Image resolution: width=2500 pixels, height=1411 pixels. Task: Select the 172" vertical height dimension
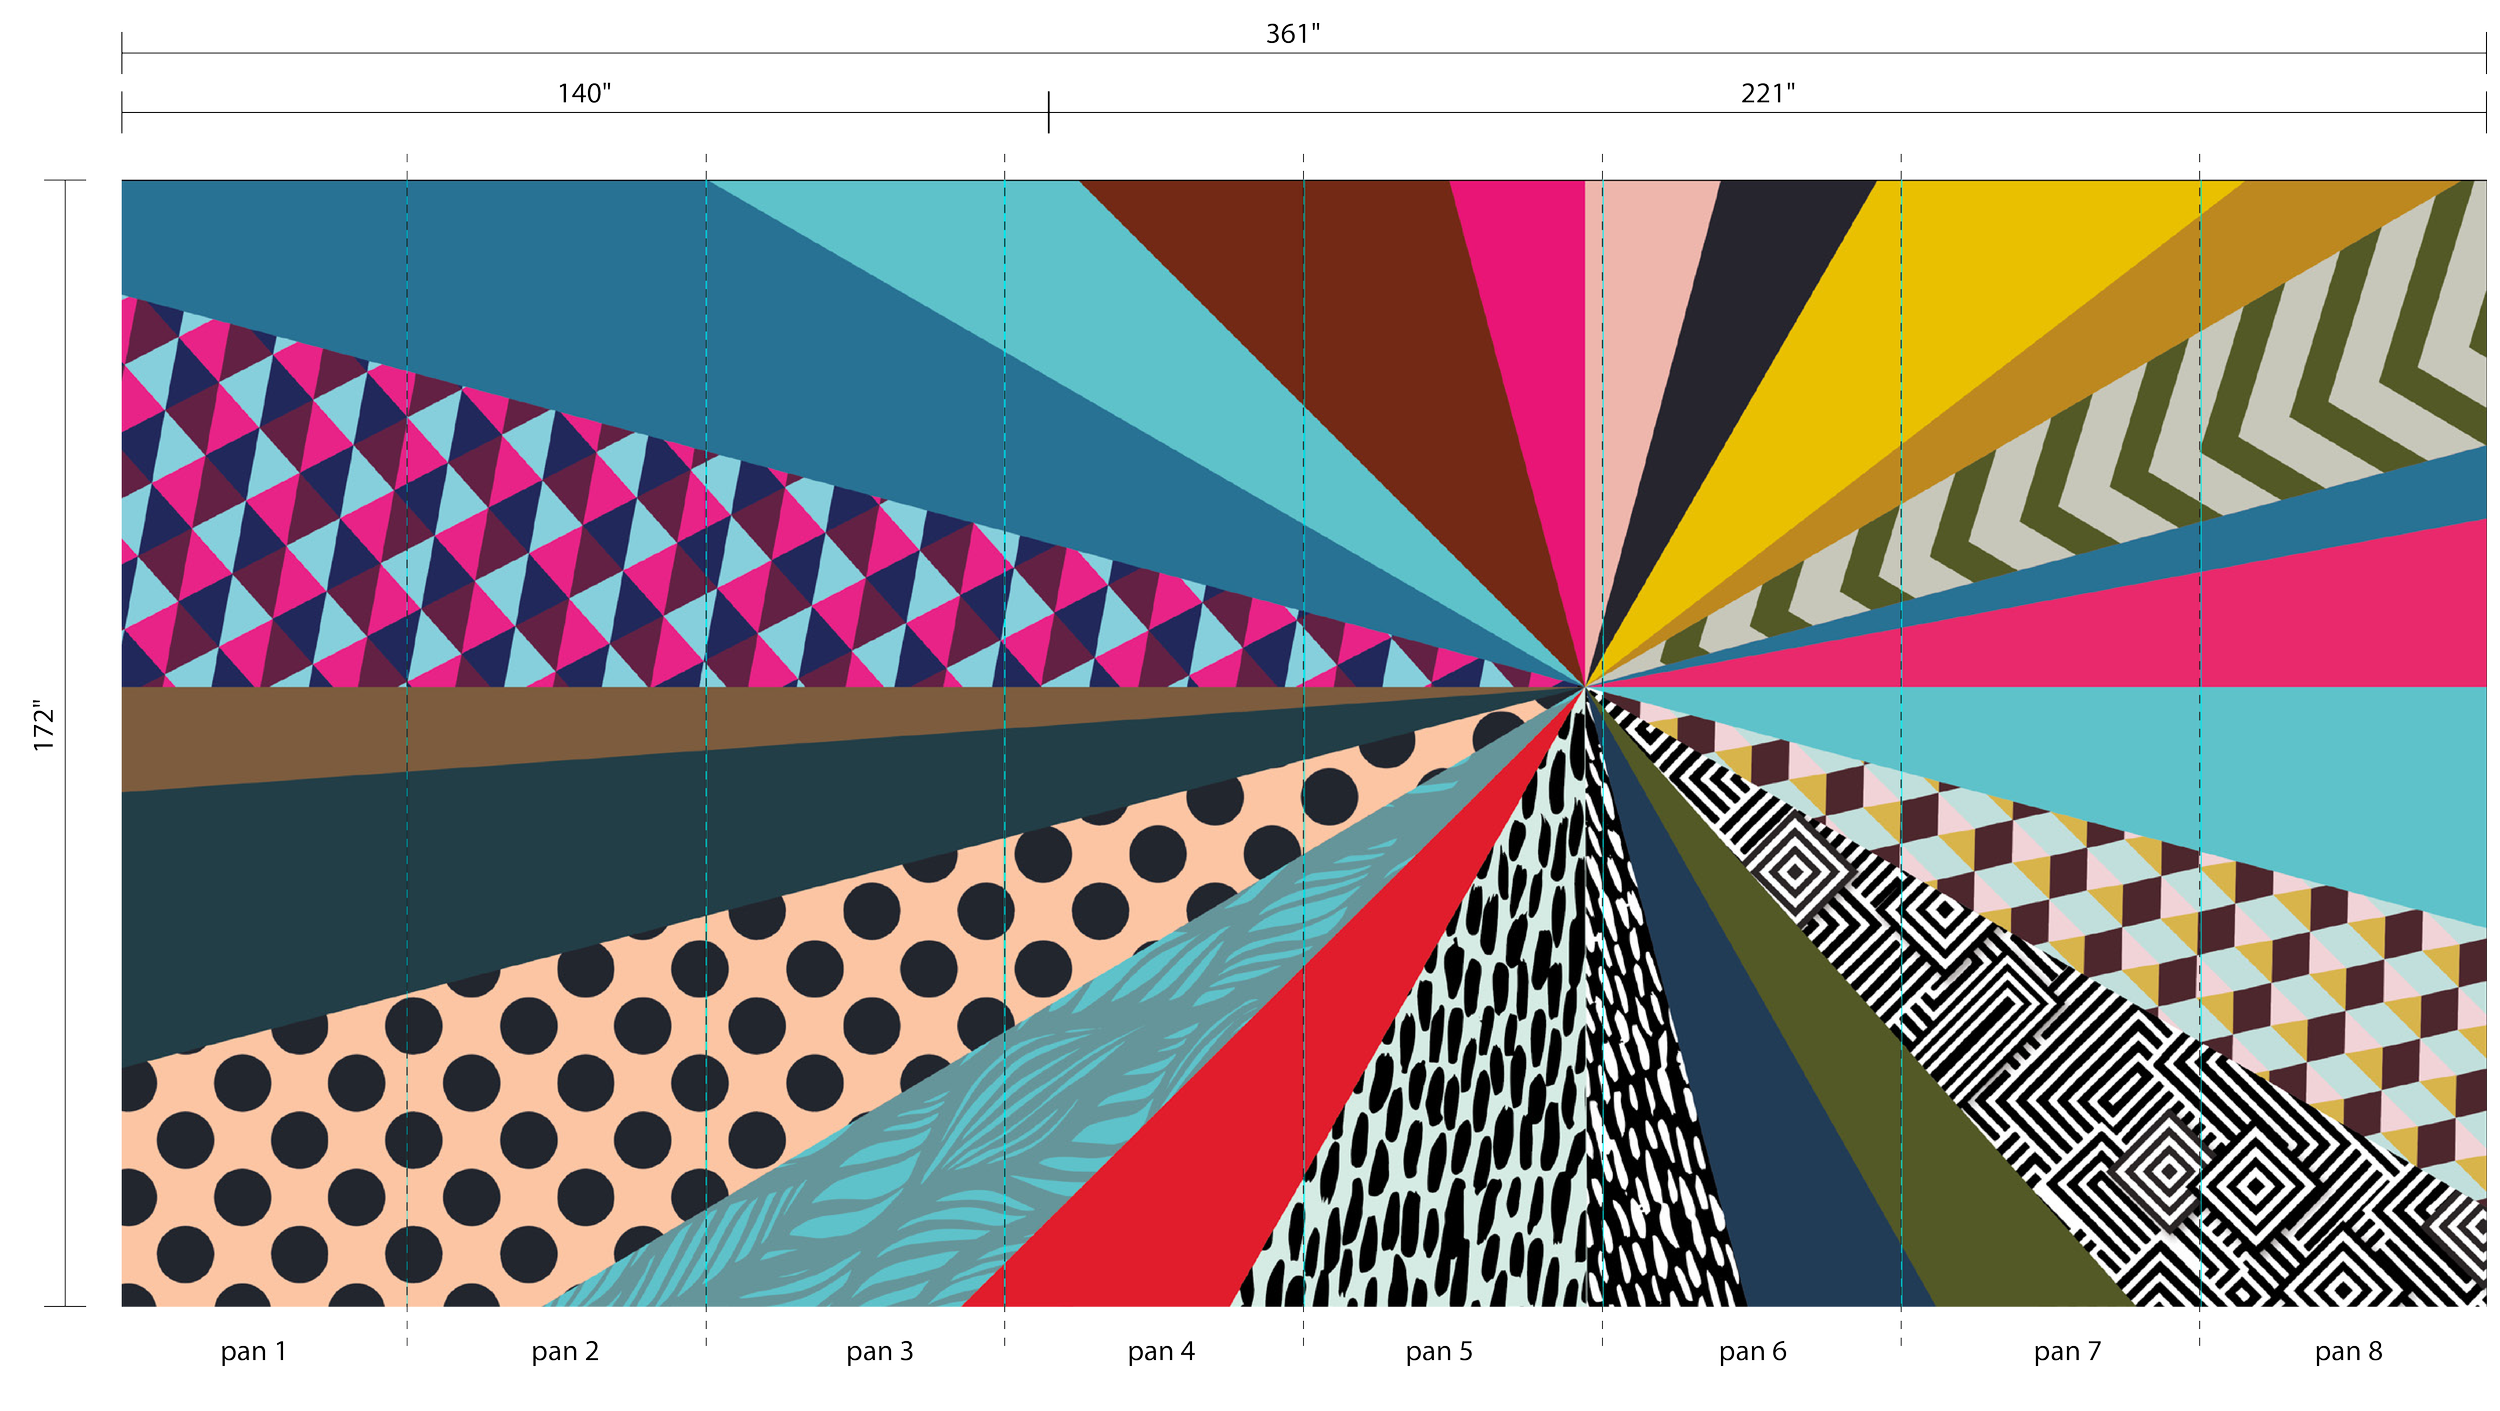tap(44, 724)
